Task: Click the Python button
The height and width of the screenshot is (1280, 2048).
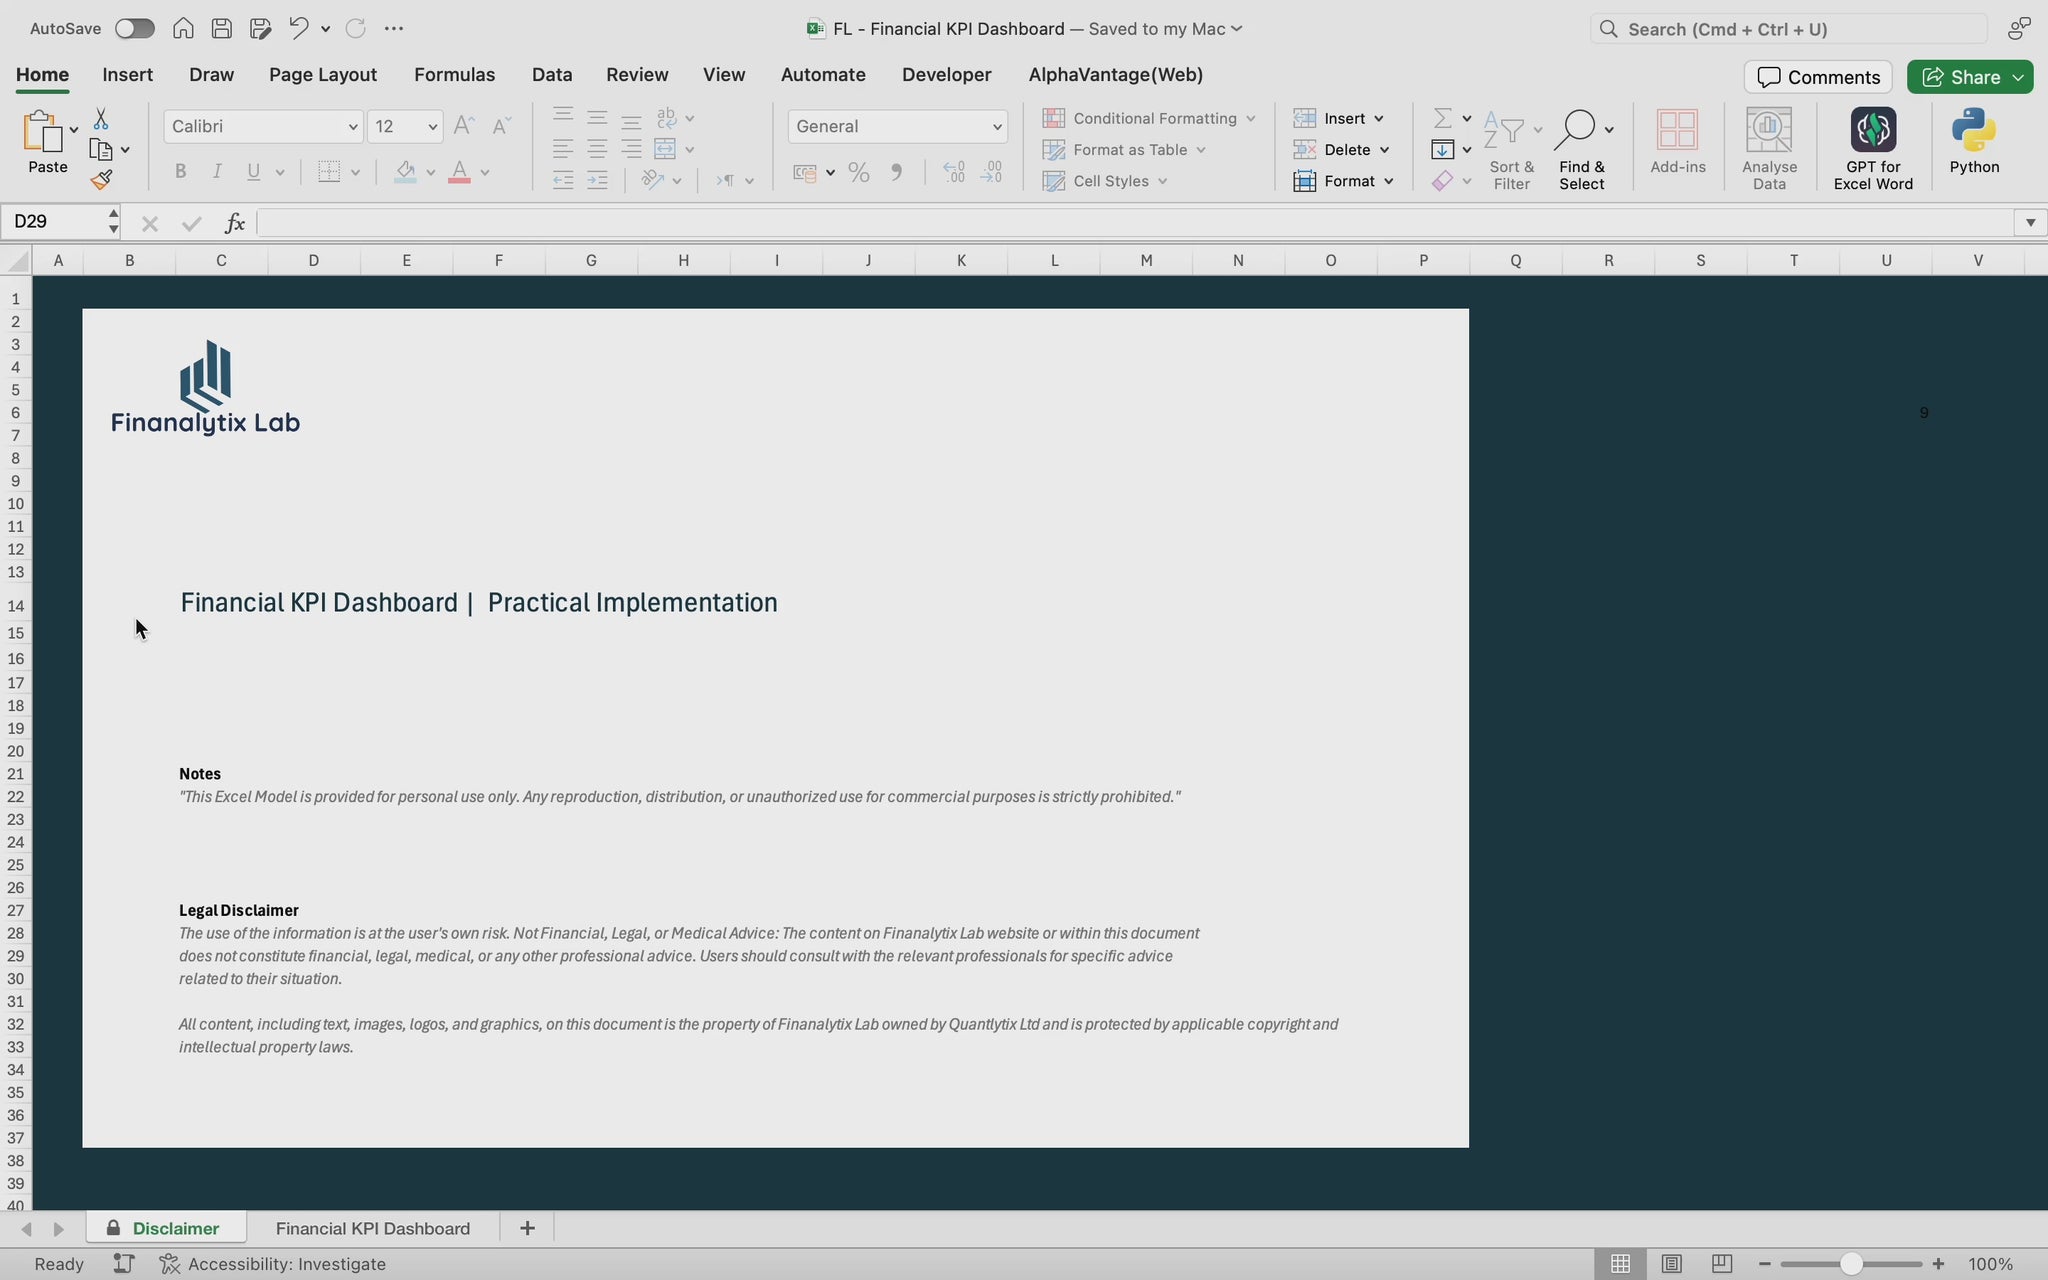Action: [x=1974, y=142]
